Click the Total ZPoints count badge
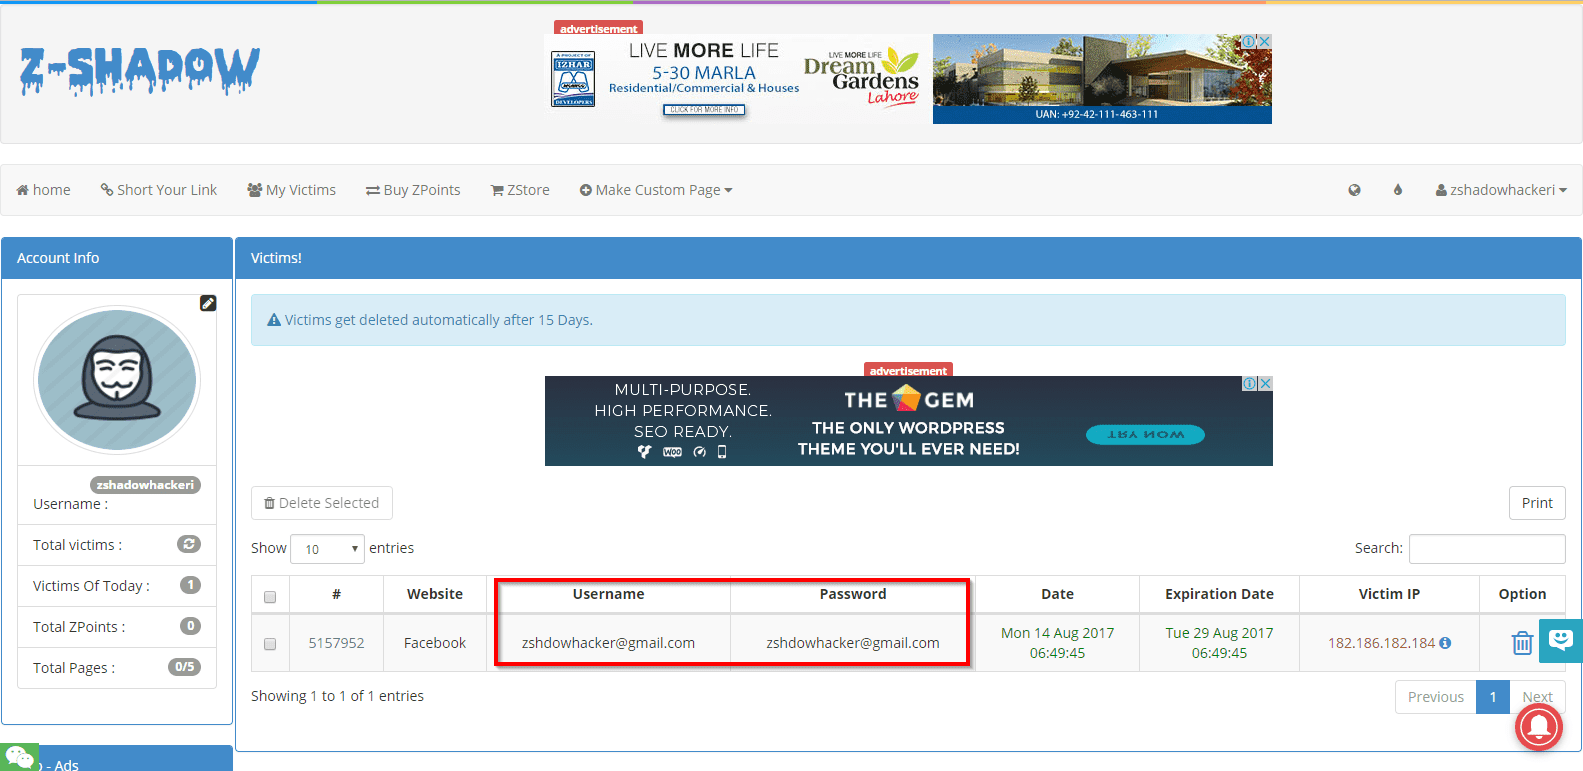The image size is (1583, 771). (x=190, y=626)
